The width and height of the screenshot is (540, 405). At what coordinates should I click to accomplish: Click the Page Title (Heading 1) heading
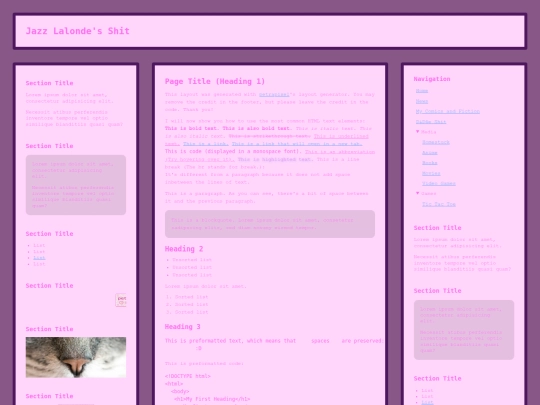point(215,81)
